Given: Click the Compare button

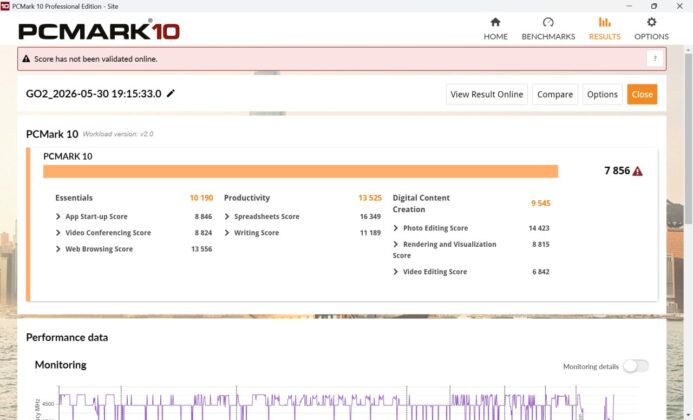Looking at the screenshot, I should [x=555, y=94].
